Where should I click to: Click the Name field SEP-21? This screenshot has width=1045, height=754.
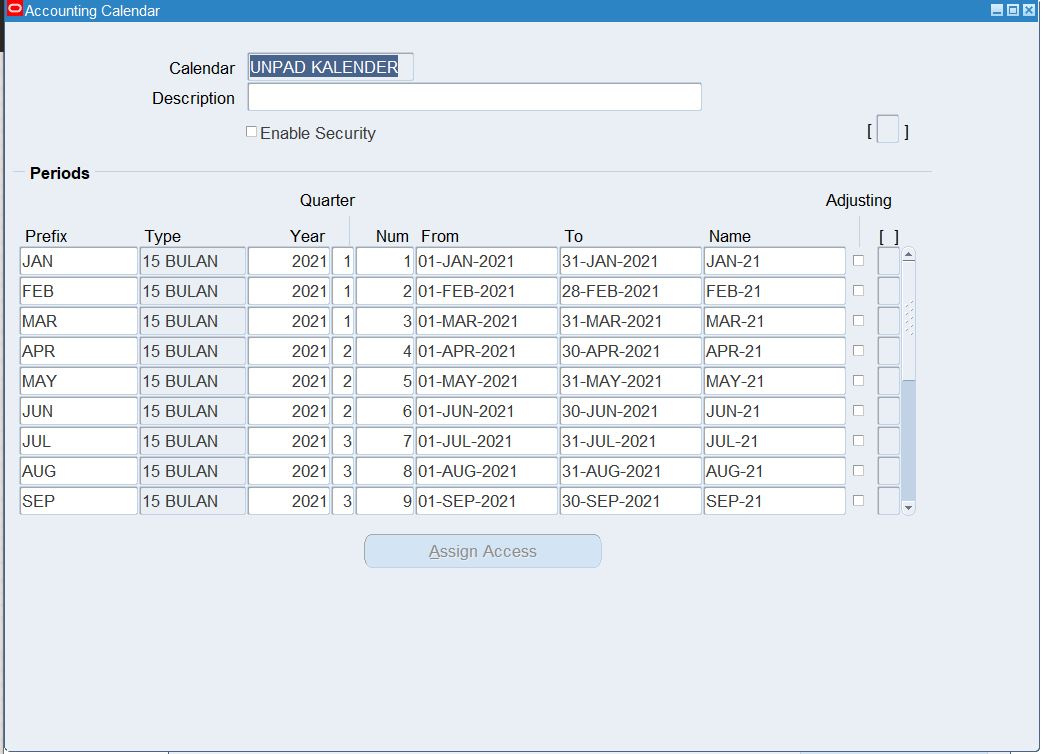pos(774,501)
